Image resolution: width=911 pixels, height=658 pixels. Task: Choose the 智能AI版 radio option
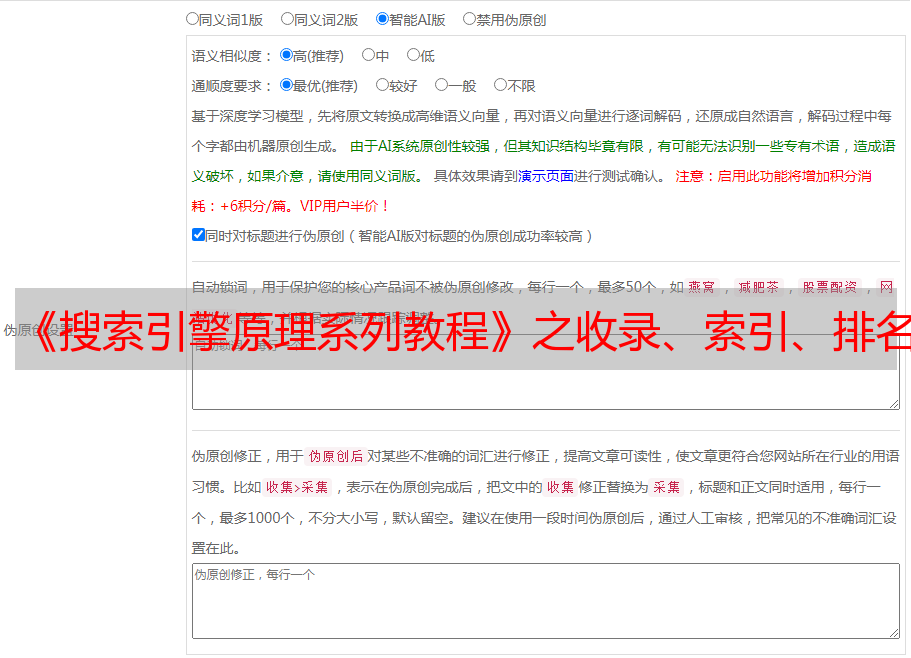point(382,19)
